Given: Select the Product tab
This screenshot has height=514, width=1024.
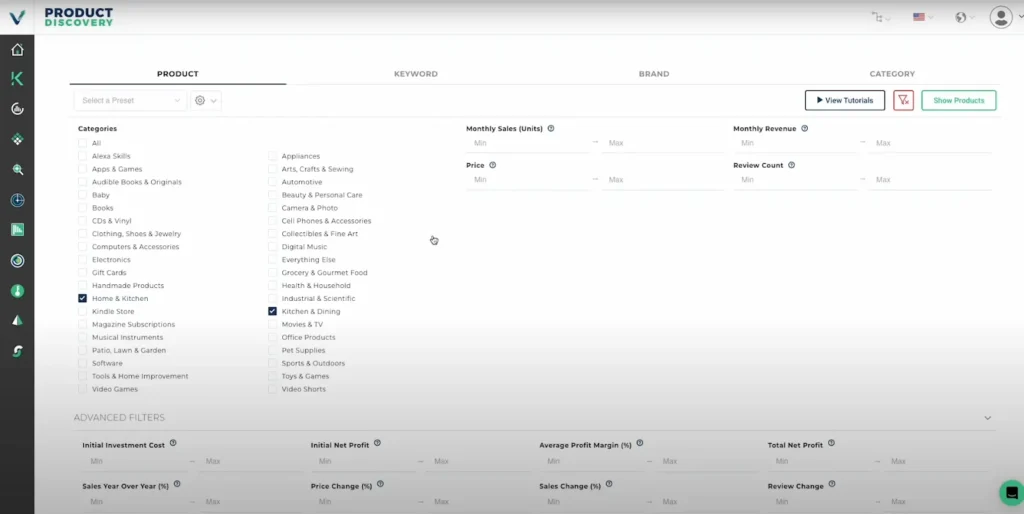Looking at the screenshot, I should point(178,74).
